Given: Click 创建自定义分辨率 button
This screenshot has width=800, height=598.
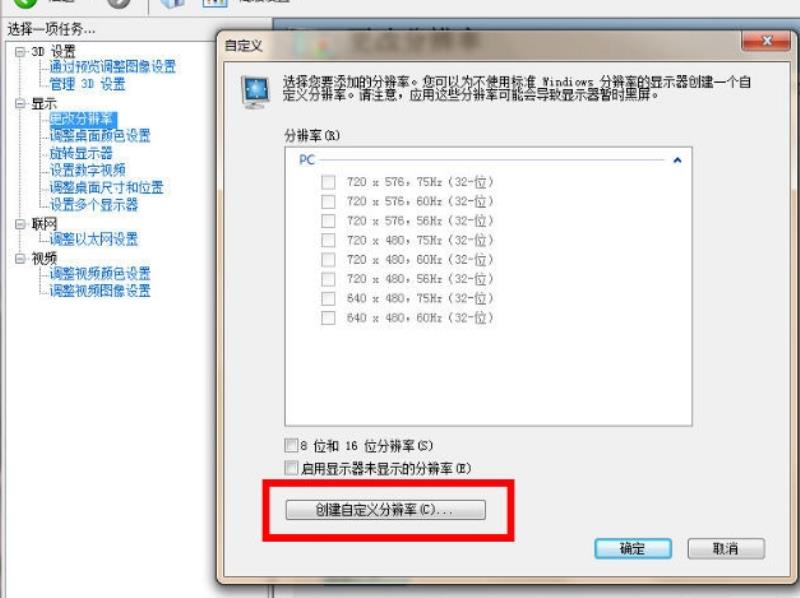Looking at the screenshot, I should (x=385, y=510).
